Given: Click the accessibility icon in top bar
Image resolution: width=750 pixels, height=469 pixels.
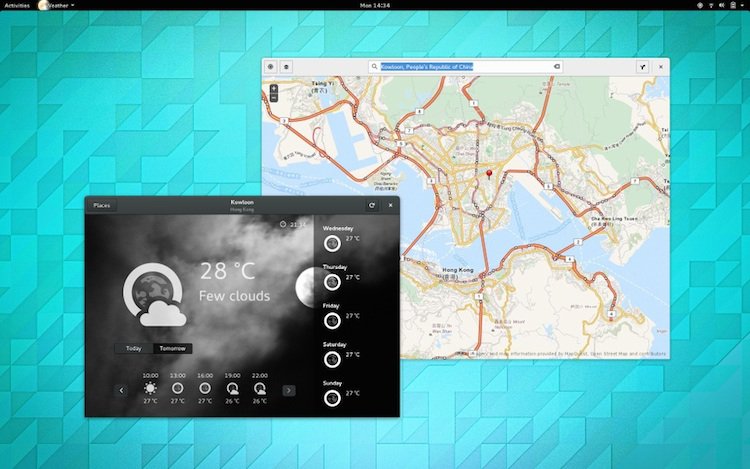Looking at the screenshot, I should click(700, 5).
